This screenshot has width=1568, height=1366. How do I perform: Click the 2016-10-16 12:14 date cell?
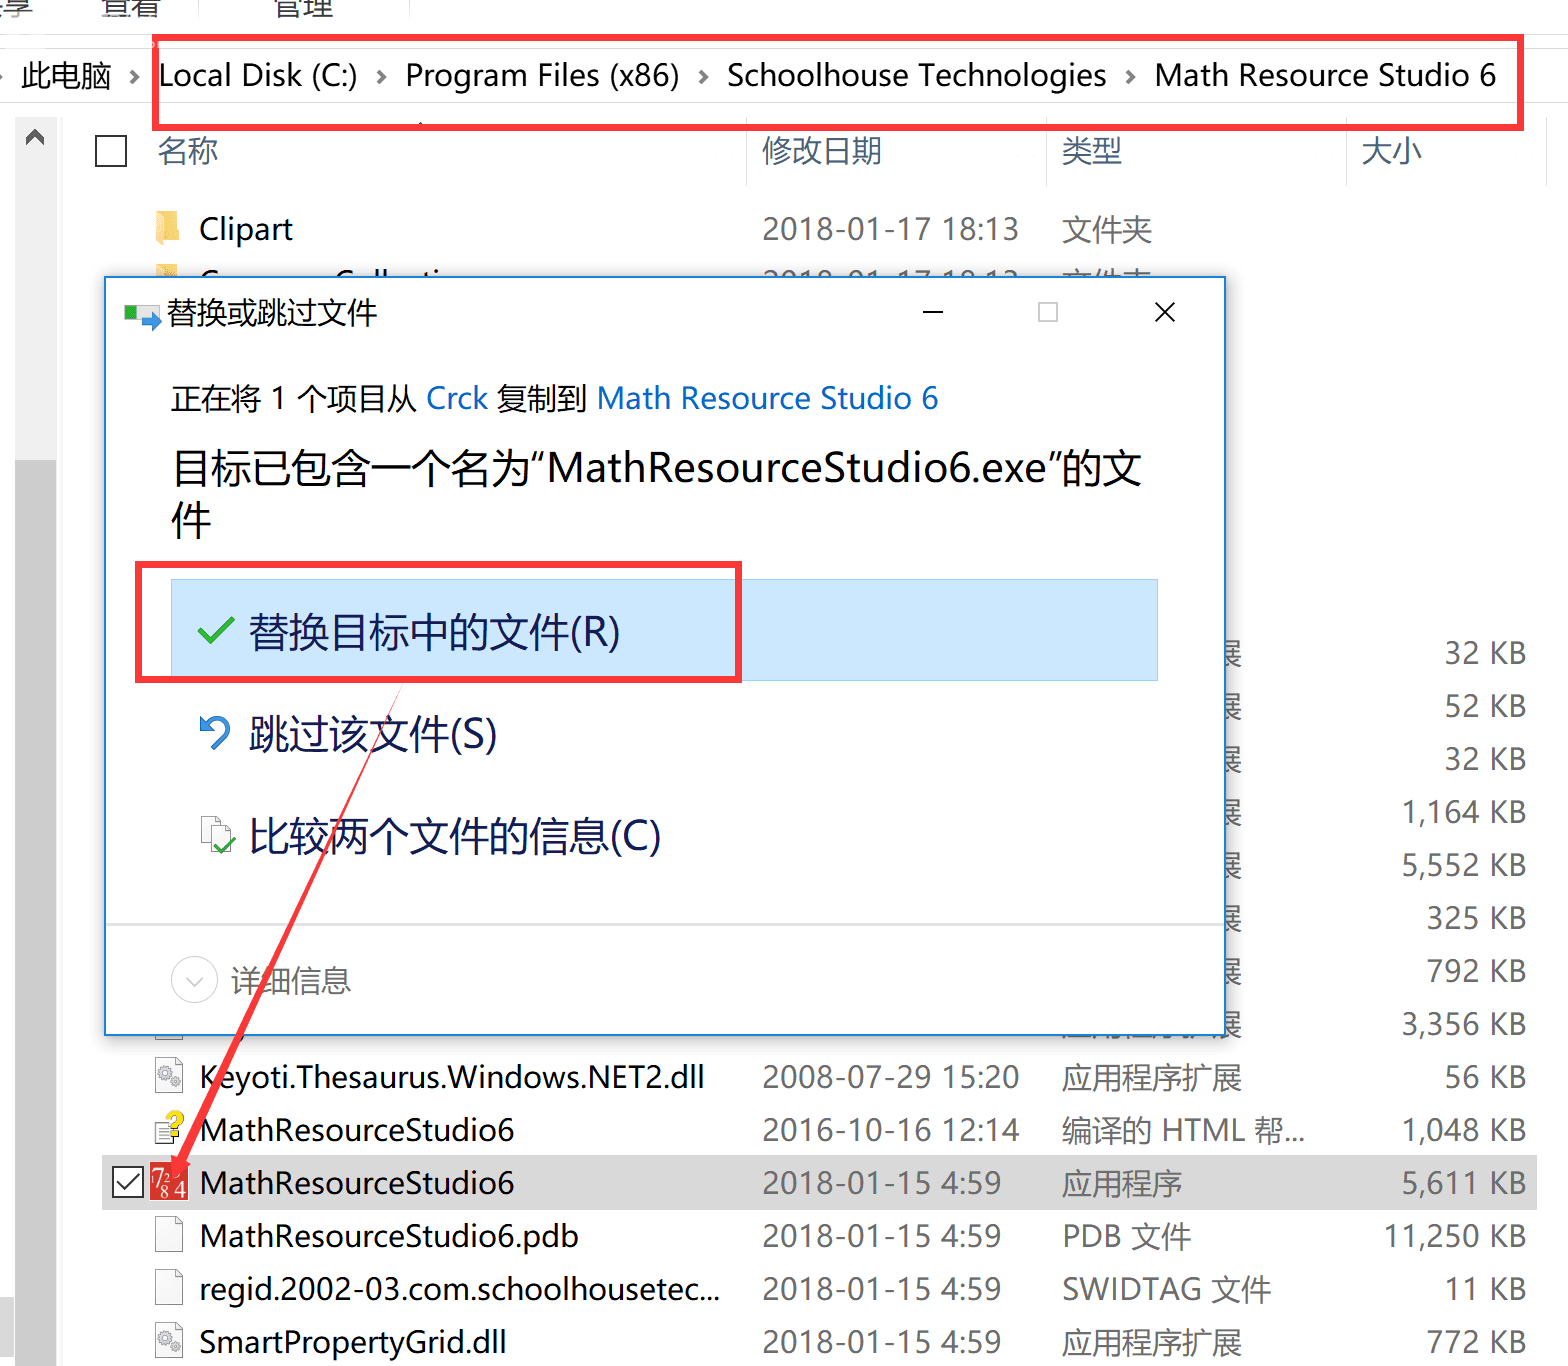click(x=890, y=1130)
